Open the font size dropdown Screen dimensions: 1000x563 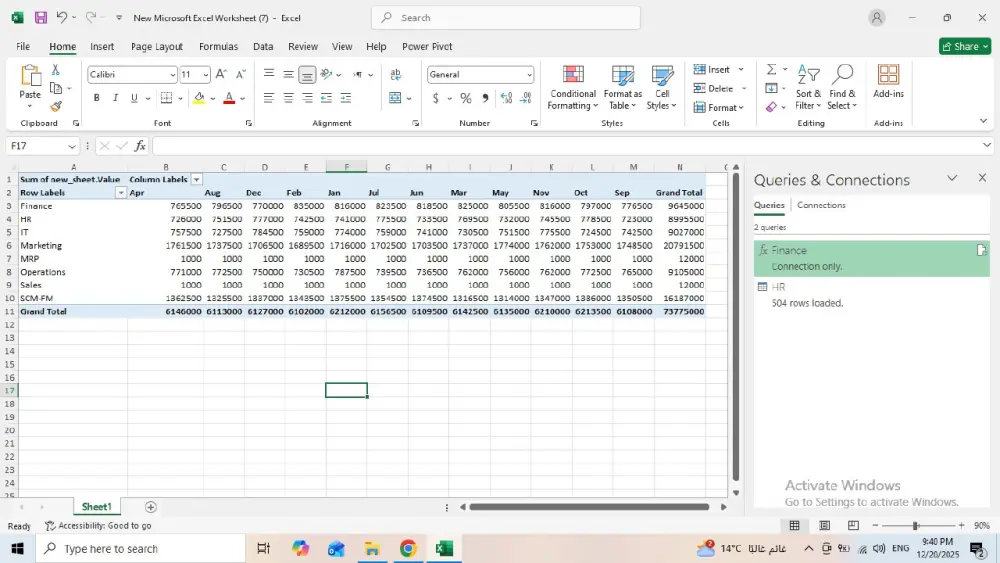tap(205, 75)
